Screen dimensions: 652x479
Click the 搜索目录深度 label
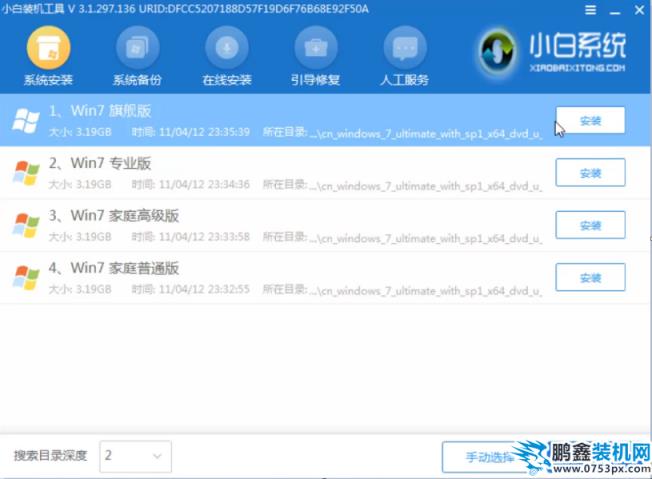point(50,456)
